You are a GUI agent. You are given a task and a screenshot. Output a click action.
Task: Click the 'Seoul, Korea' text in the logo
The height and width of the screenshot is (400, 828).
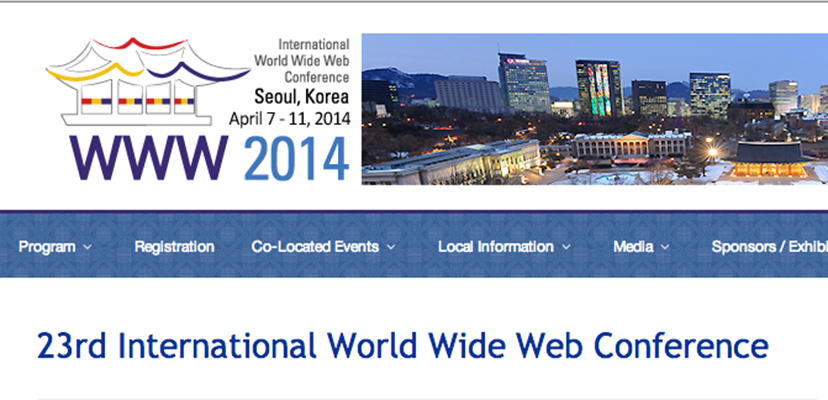coord(302,97)
